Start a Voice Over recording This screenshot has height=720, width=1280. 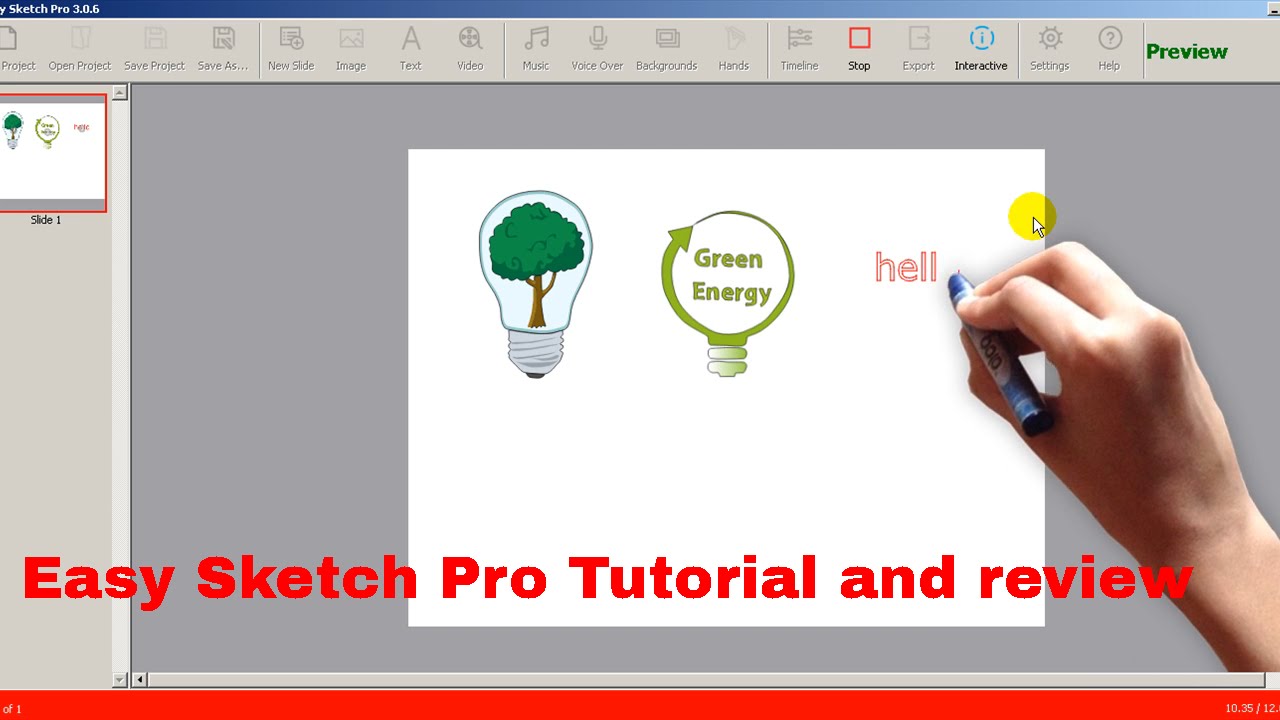597,49
